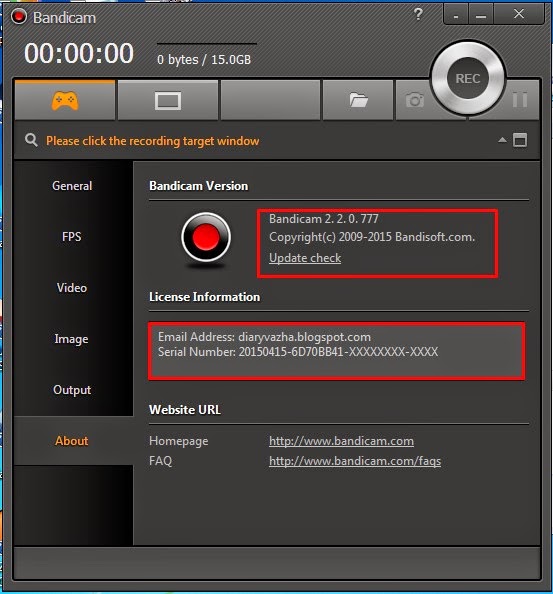
Task: Click the Copyright 2009-2015 Bandisoft.com text
Action: click(x=372, y=237)
